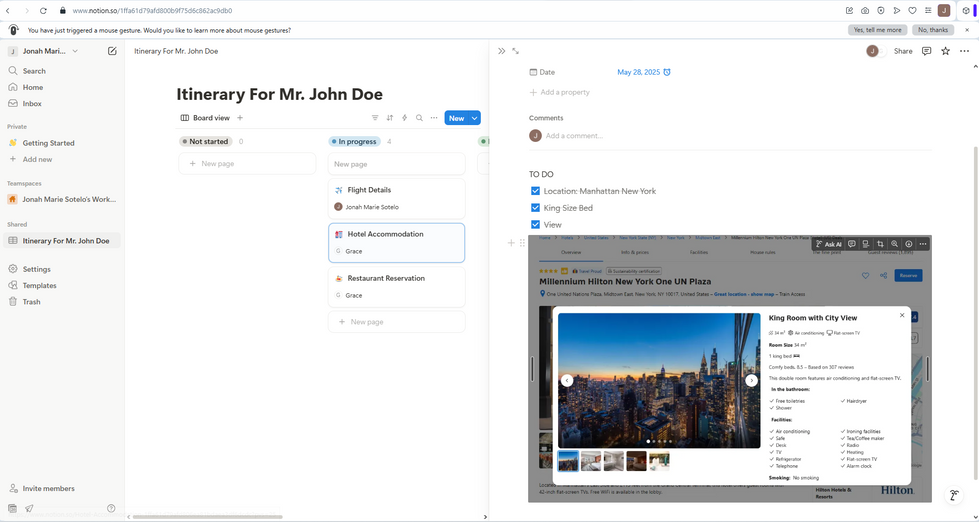Open the Opera snapshot camera icon
Screen dimensions: 979x522
click(865, 11)
